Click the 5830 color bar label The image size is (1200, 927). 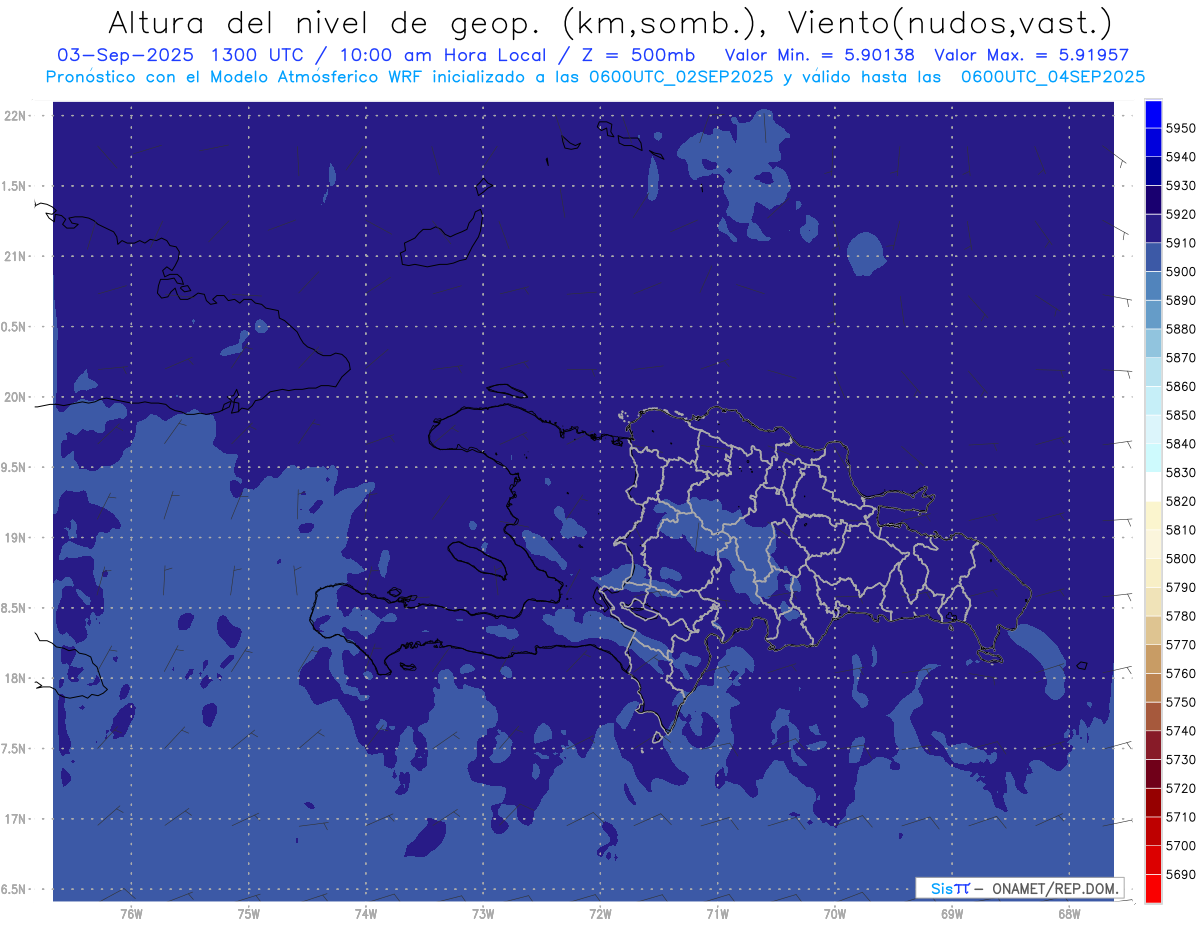tap(1181, 472)
